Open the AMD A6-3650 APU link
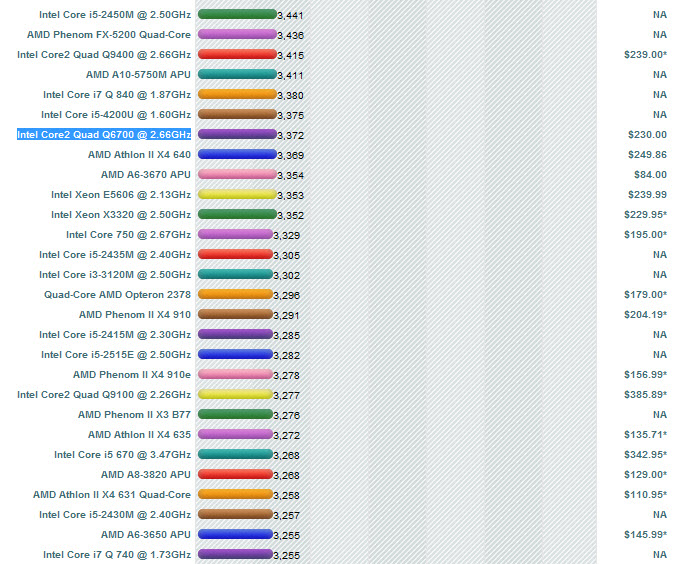 [146, 535]
